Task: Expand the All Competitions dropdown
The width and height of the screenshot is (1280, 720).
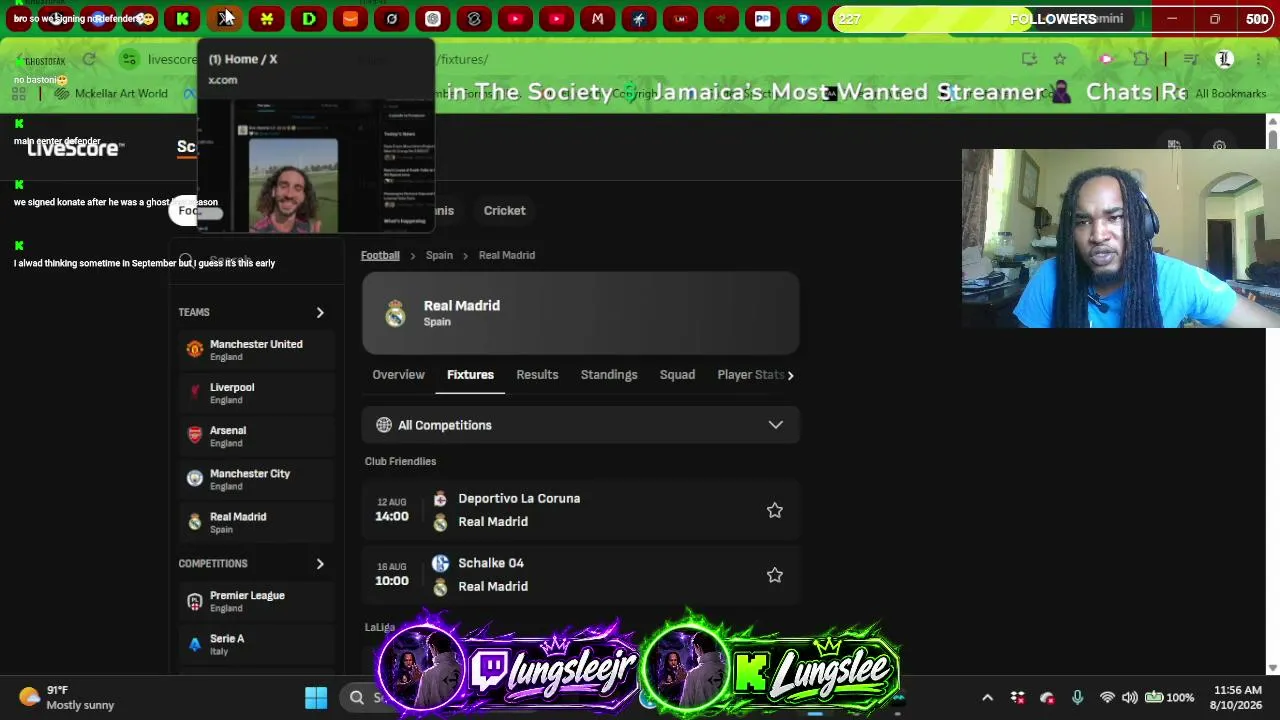Action: click(x=580, y=425)
